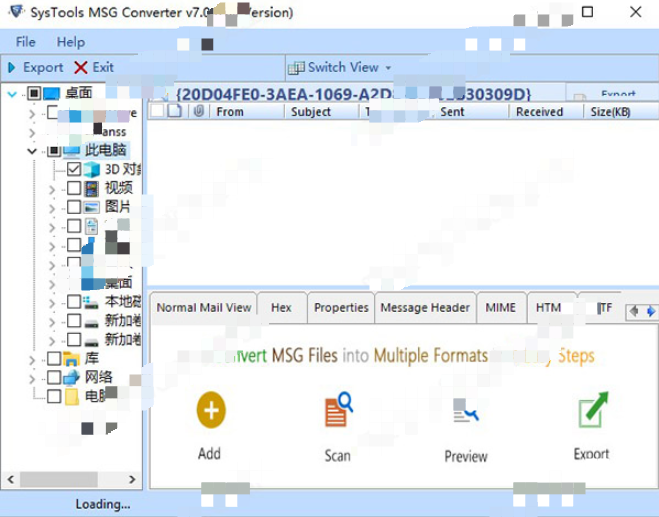Switch to the Hex tab
Viewport: 659px width, 517px height.
pos(281,308)
